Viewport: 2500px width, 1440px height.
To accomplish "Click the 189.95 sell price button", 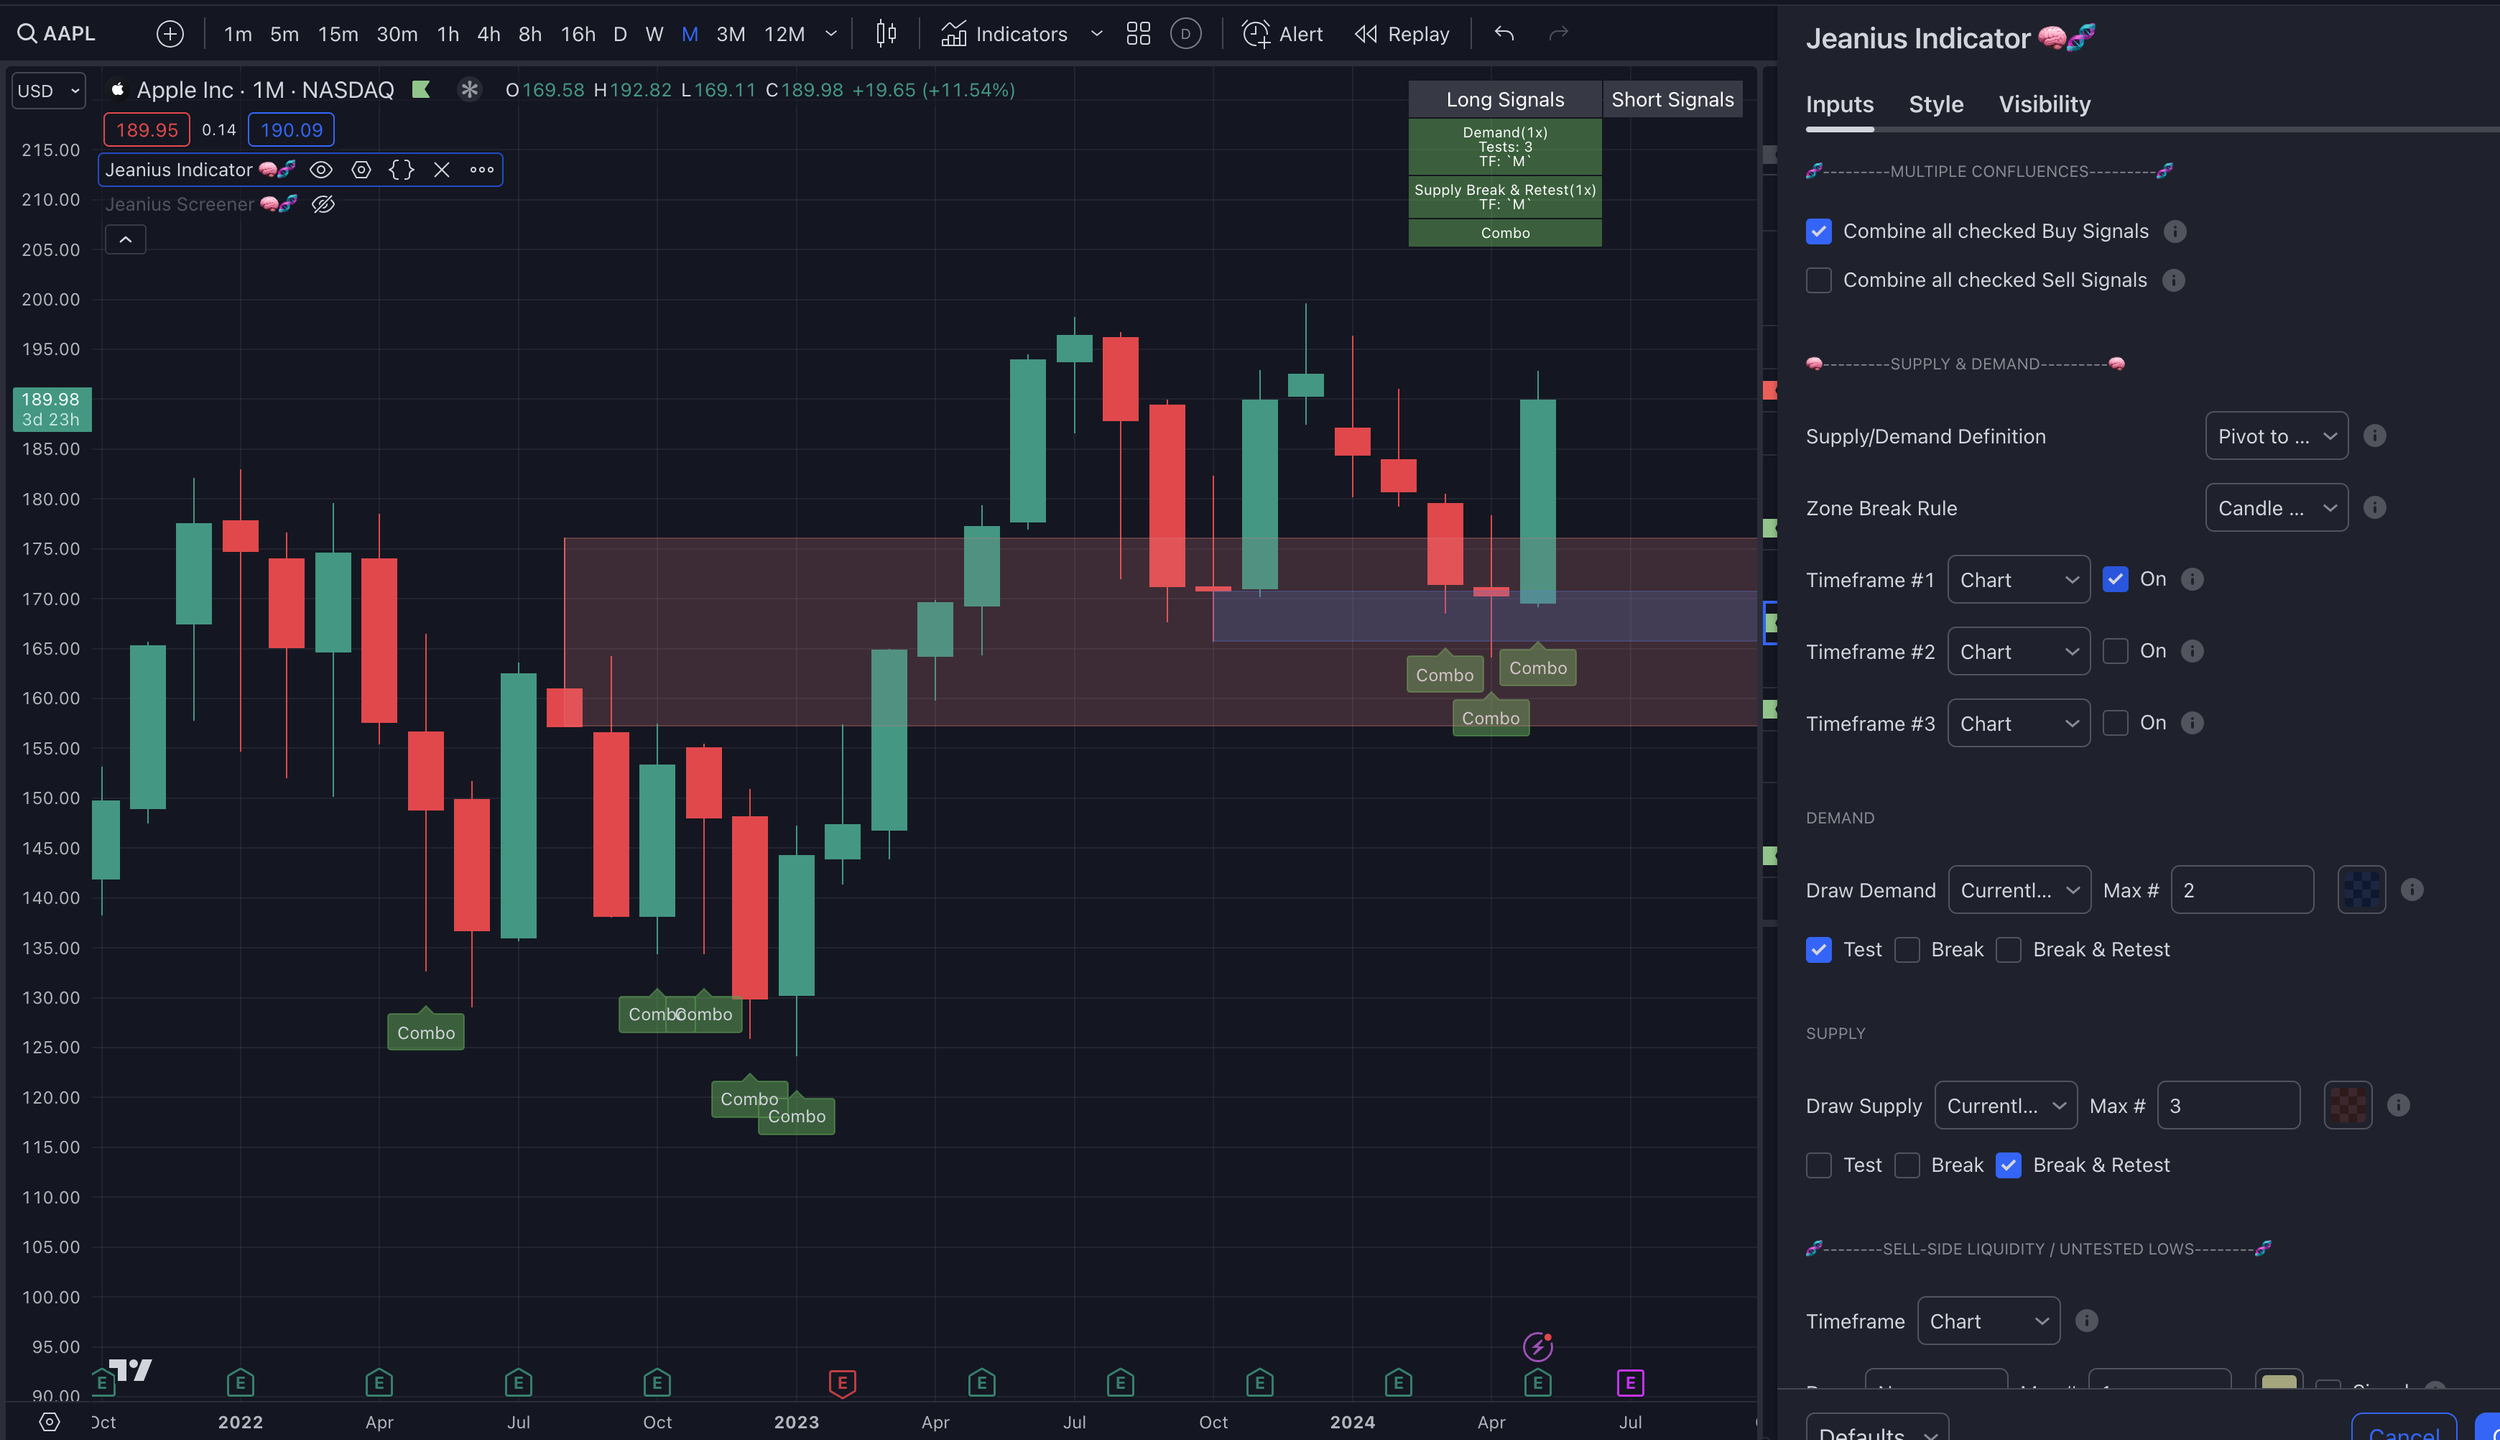I will coord(147,130).
